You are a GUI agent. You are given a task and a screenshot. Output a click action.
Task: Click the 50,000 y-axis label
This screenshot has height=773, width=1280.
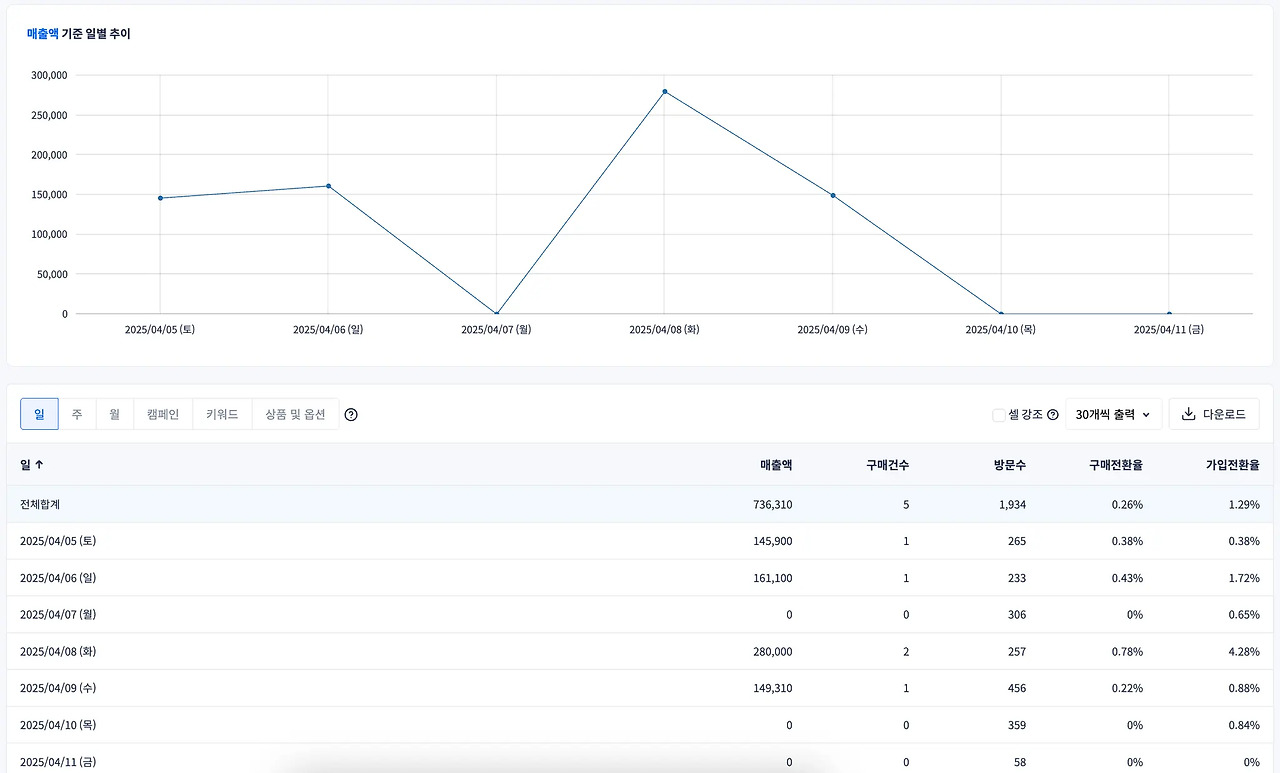[52, 274]
